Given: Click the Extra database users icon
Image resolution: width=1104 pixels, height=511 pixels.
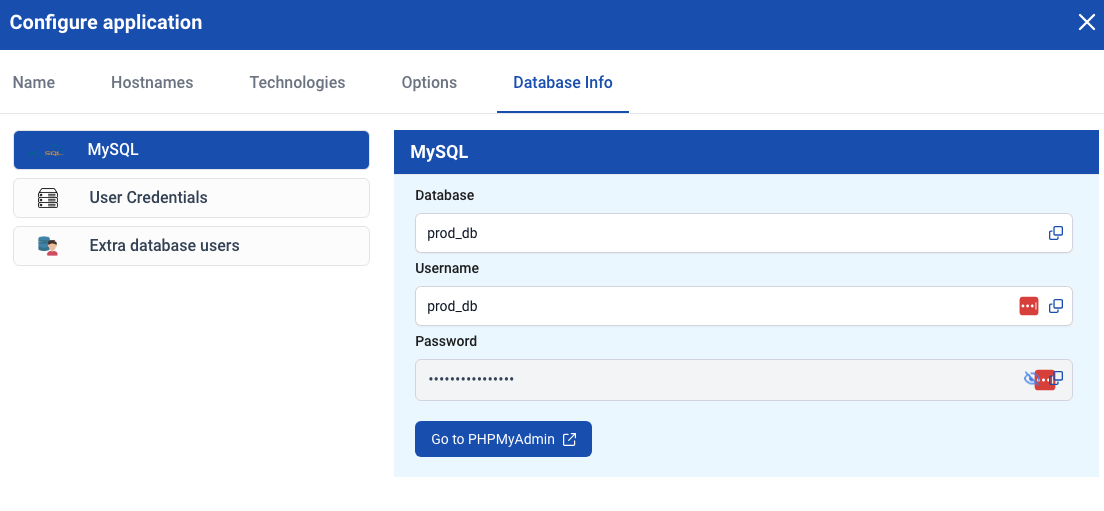Looking at the screenshot, I should [x=48, y=246].
